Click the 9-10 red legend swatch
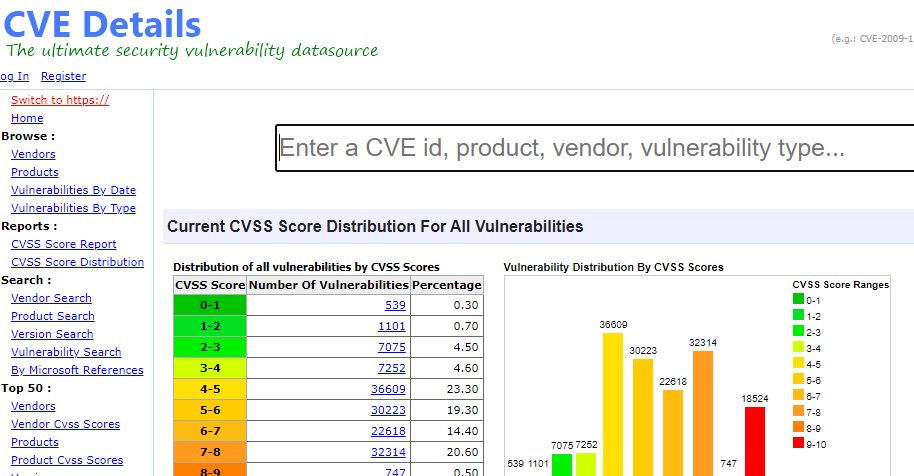914x476 pixels. [x=798, y=443]
